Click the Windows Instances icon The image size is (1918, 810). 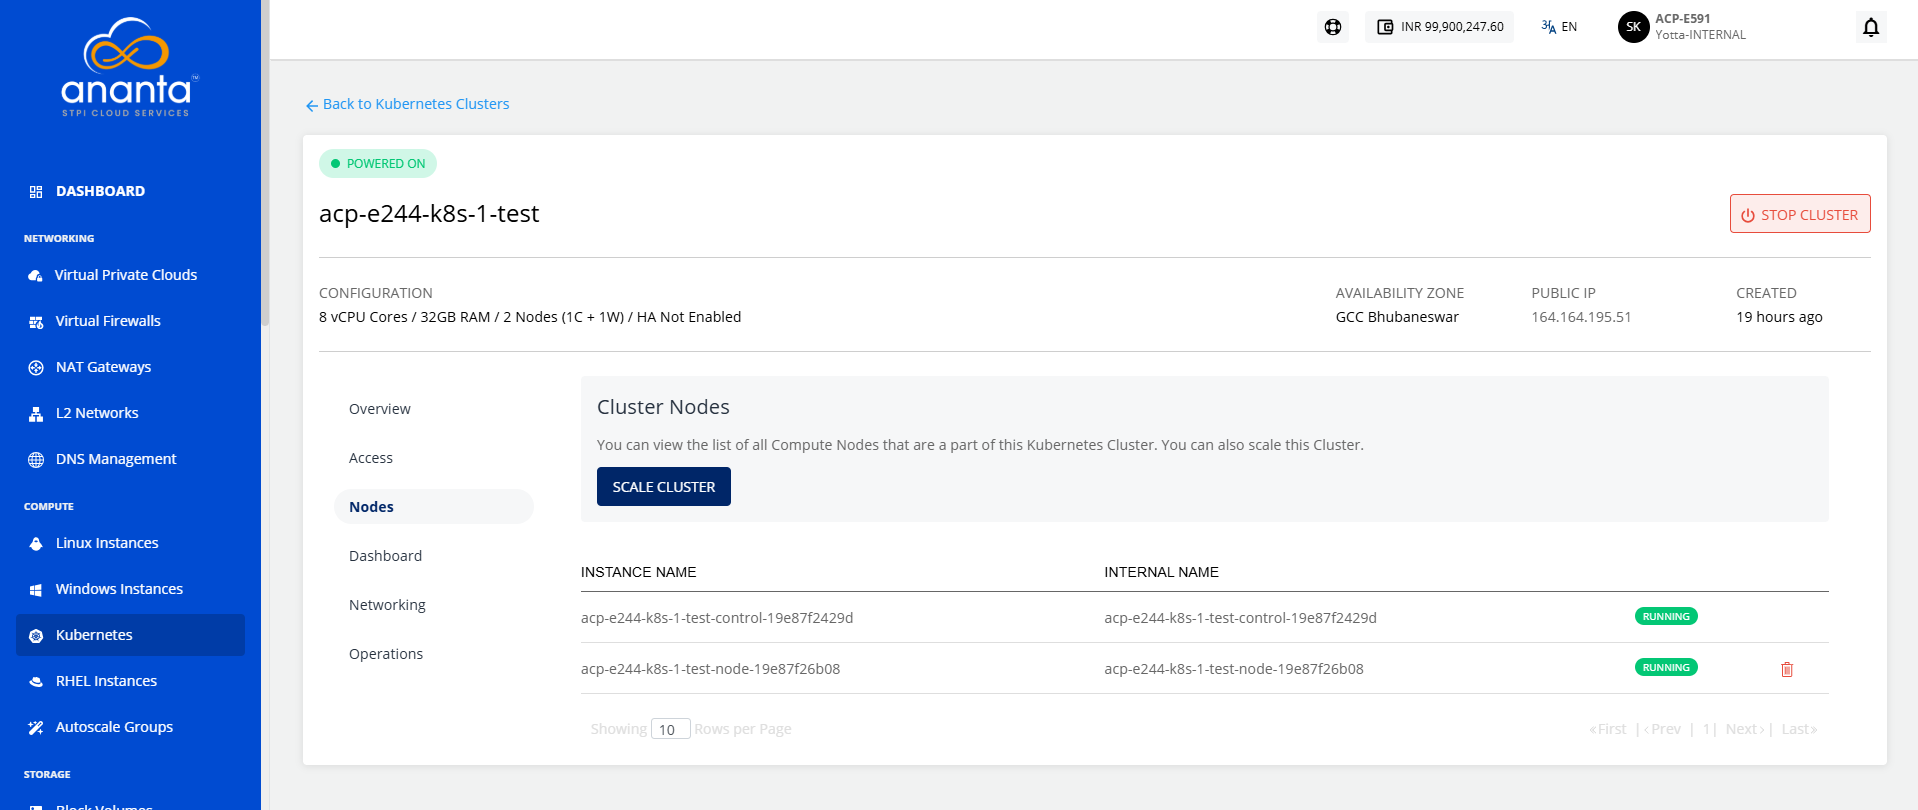(36, 589)
